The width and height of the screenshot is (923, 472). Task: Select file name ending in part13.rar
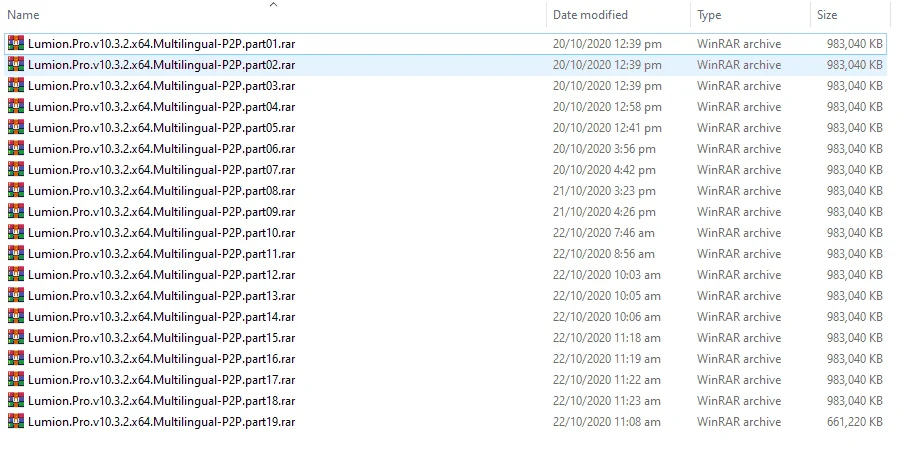click(x=161, y=295)
